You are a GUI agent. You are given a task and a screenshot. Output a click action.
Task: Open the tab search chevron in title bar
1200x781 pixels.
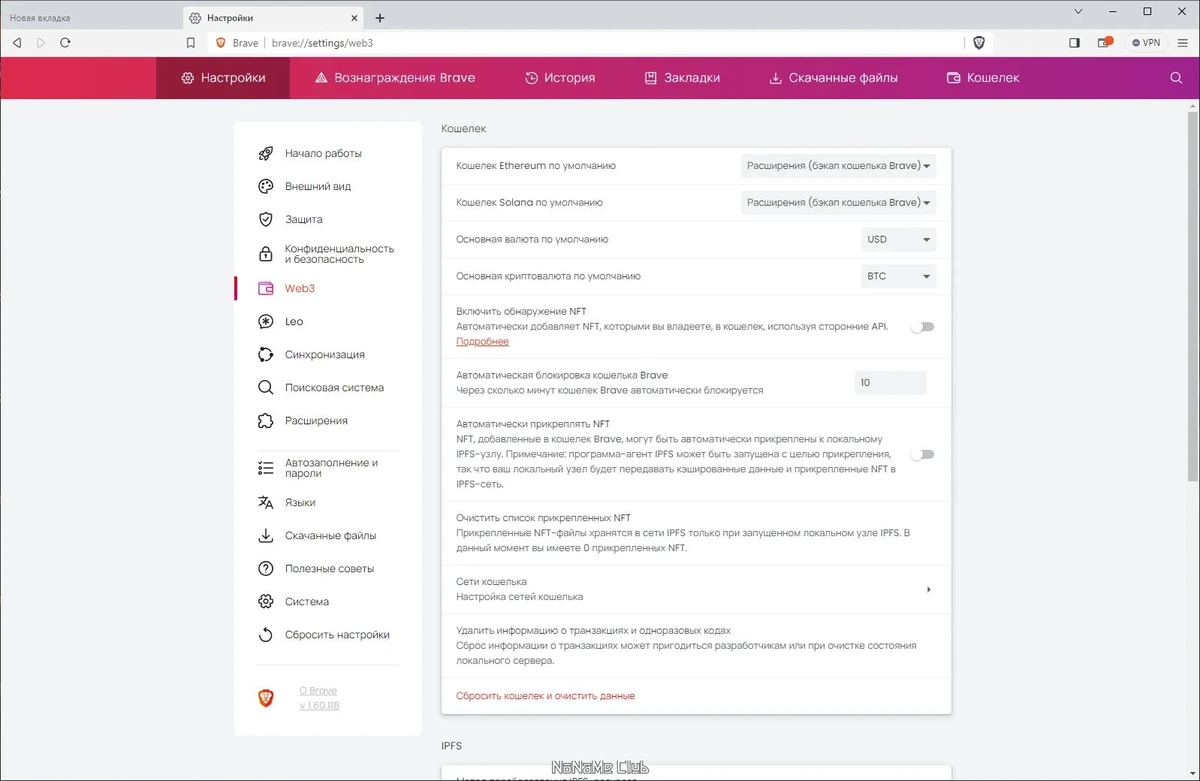tap(1078, 12)
